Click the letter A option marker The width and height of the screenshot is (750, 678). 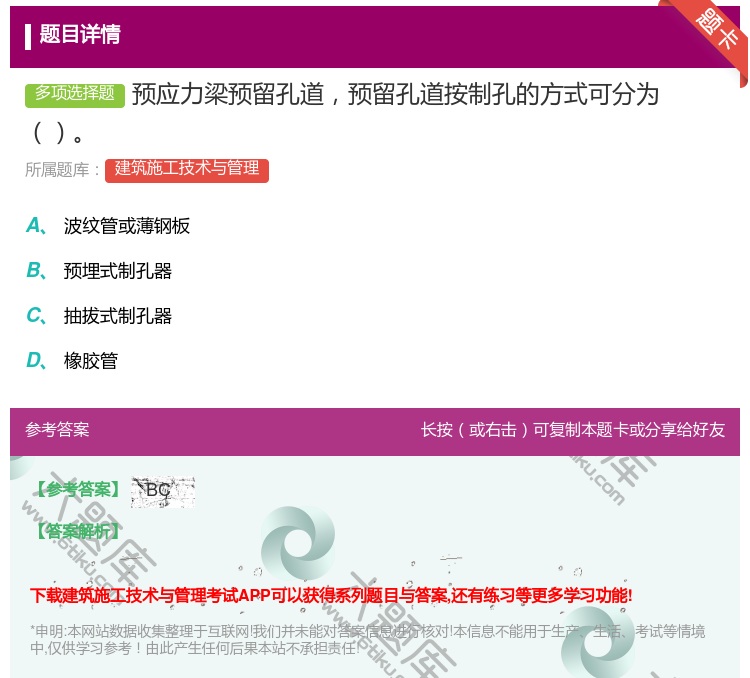[x=36, y=225]
